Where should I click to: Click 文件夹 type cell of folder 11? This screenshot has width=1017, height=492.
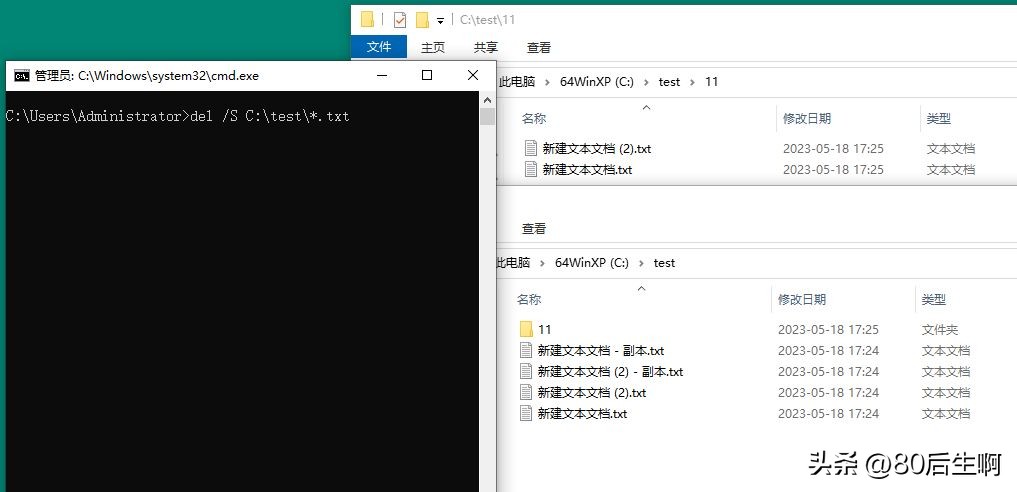coord(940,329)
